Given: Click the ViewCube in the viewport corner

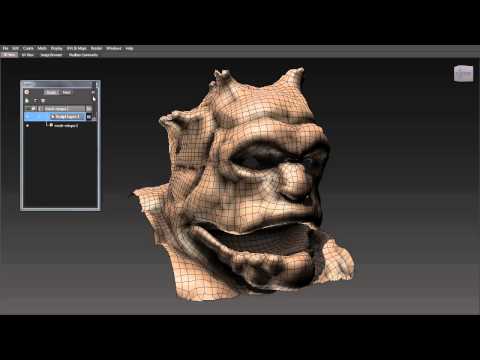Looking at the screenshot, I should 463,74.
